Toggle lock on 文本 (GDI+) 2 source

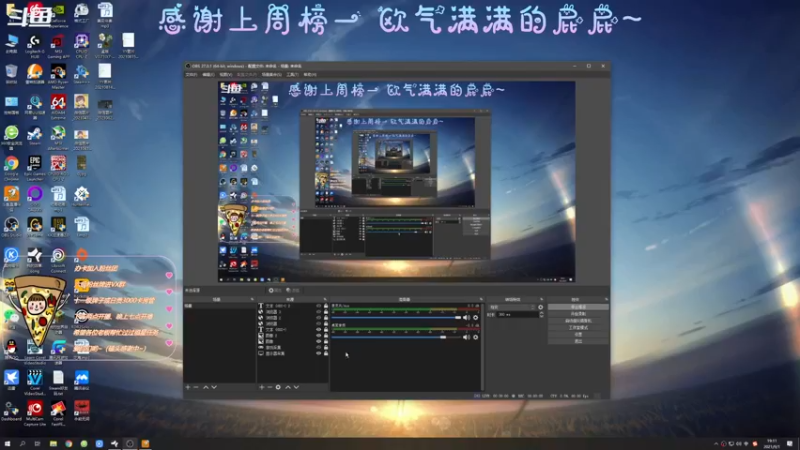326,306
